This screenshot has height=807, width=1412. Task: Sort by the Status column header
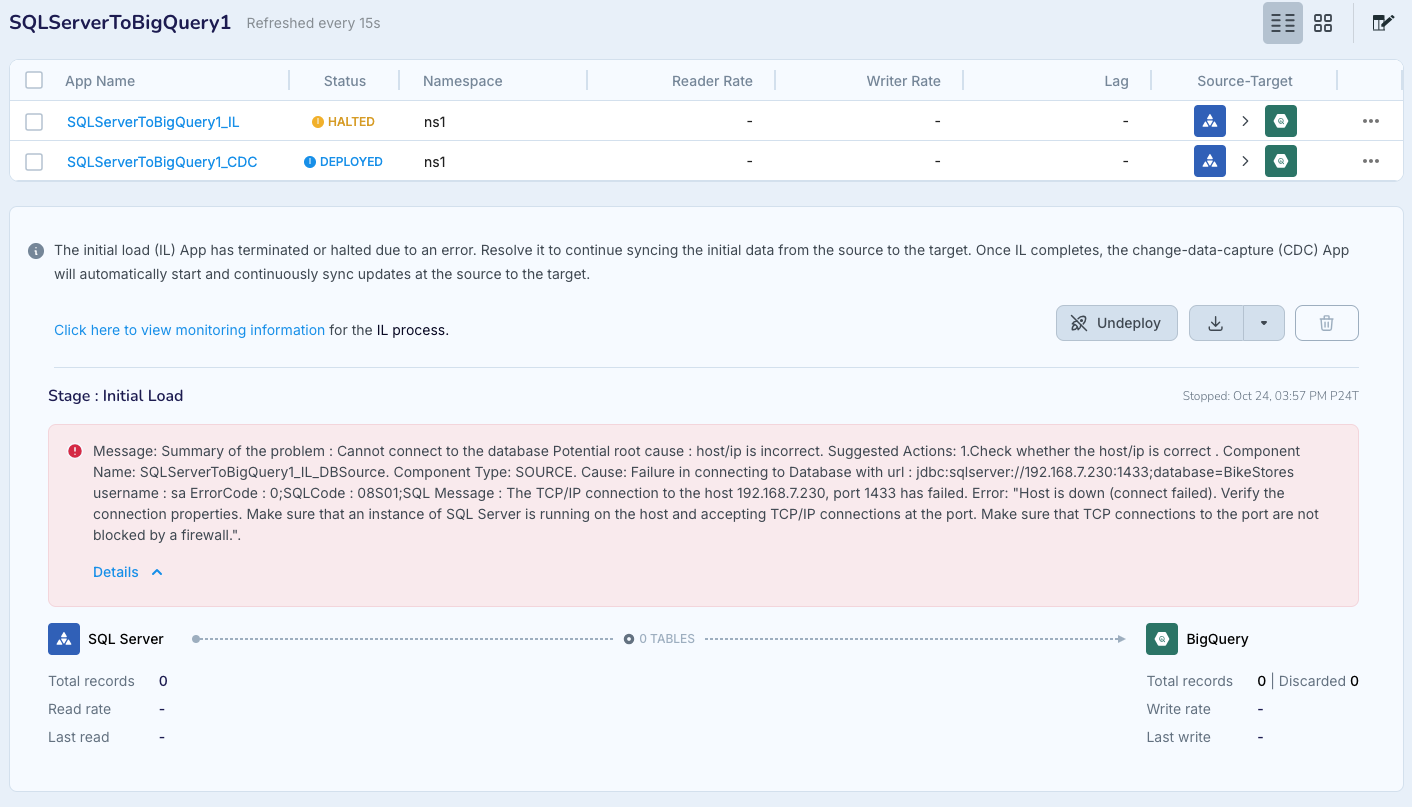344,81
